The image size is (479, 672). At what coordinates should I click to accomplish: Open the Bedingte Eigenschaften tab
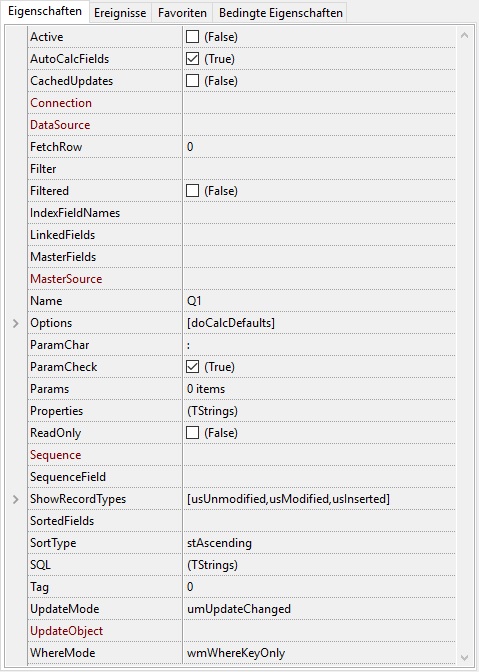[281, 13]
